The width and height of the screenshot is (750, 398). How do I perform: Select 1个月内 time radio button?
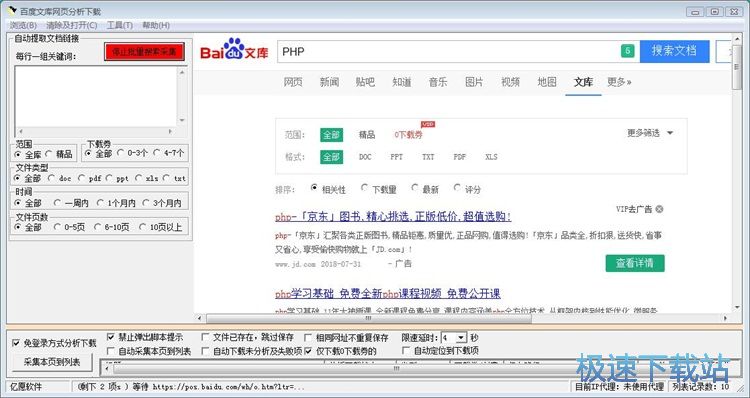(116, 203)
